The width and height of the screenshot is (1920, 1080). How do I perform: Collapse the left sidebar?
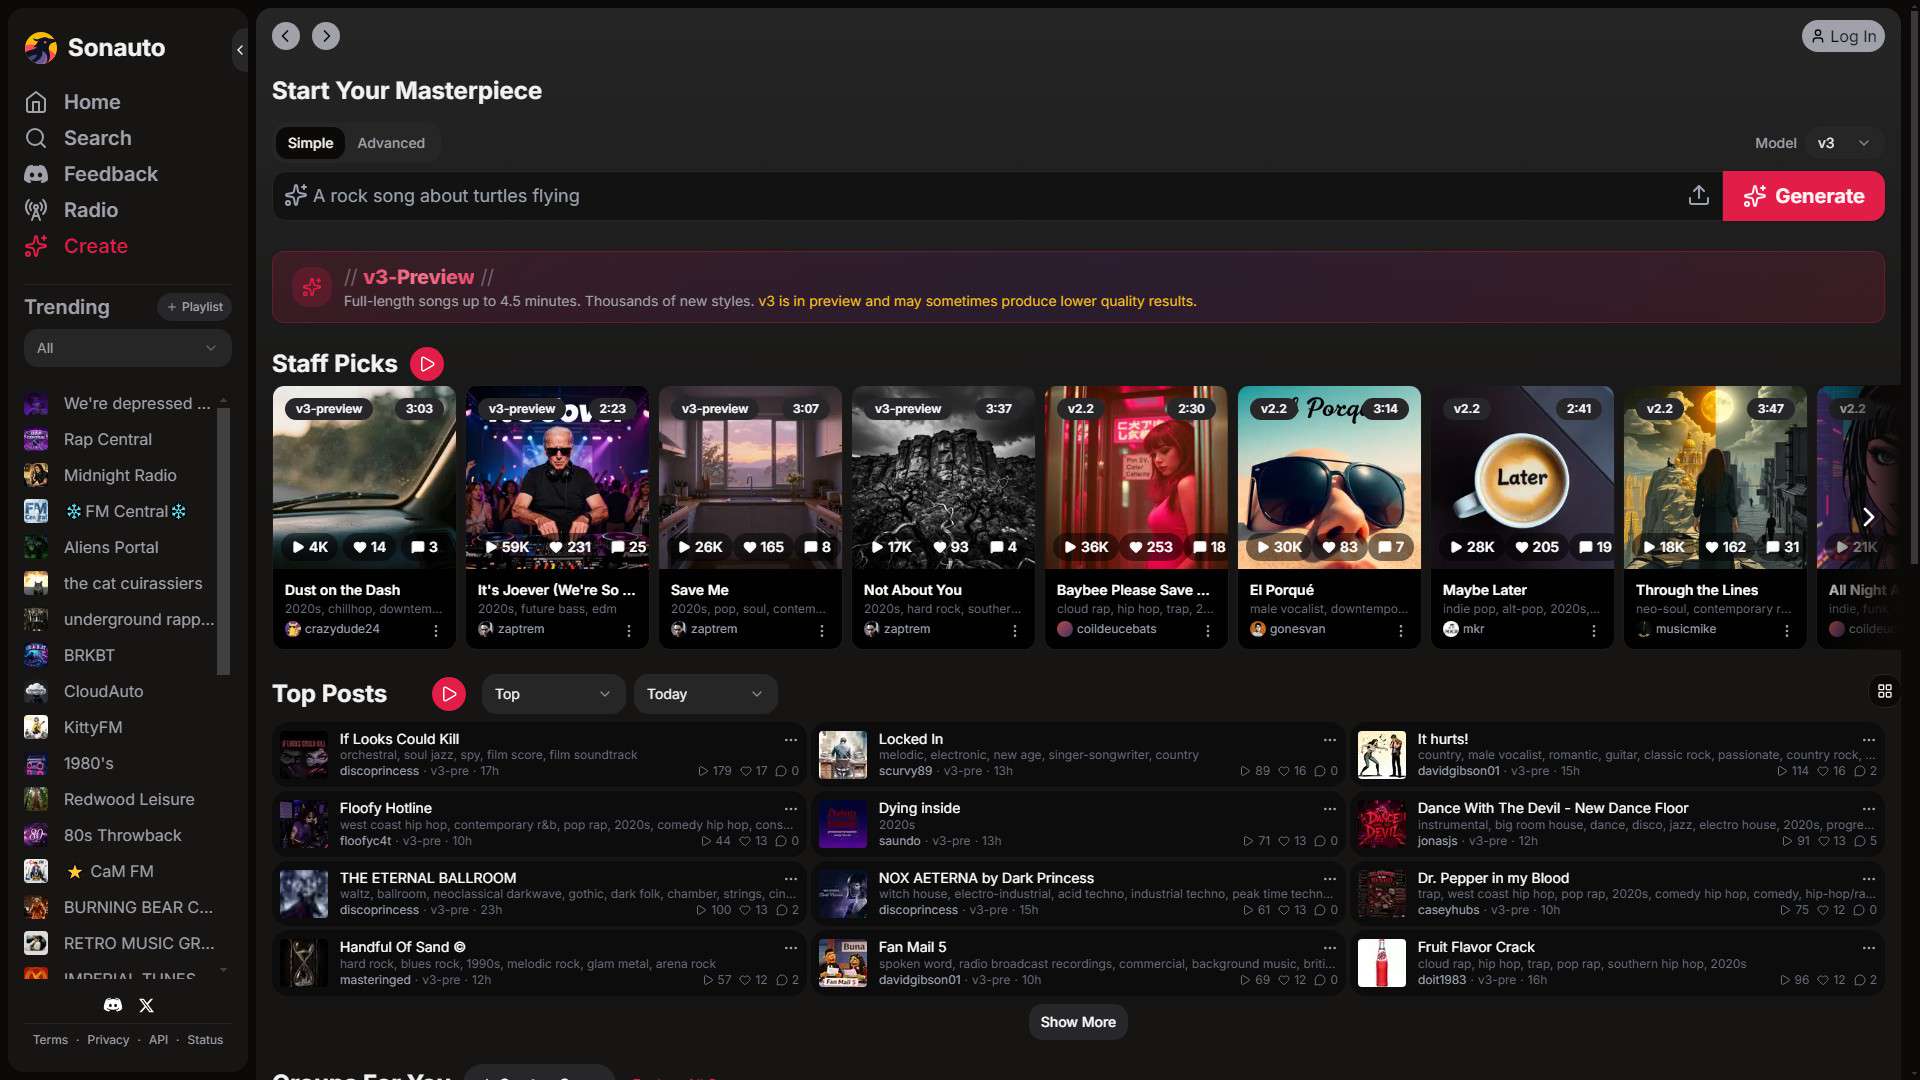point(239,49)
